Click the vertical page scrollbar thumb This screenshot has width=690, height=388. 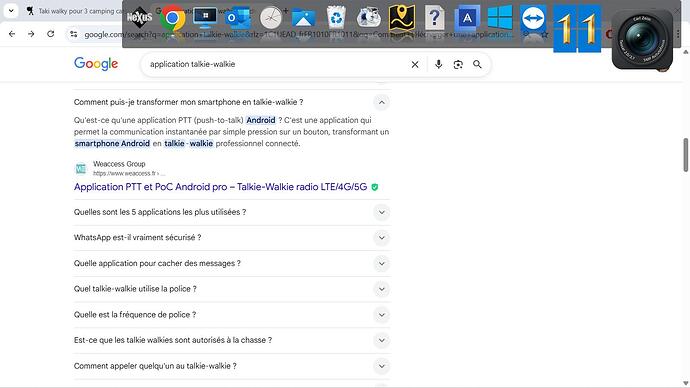tap(686, 155)
